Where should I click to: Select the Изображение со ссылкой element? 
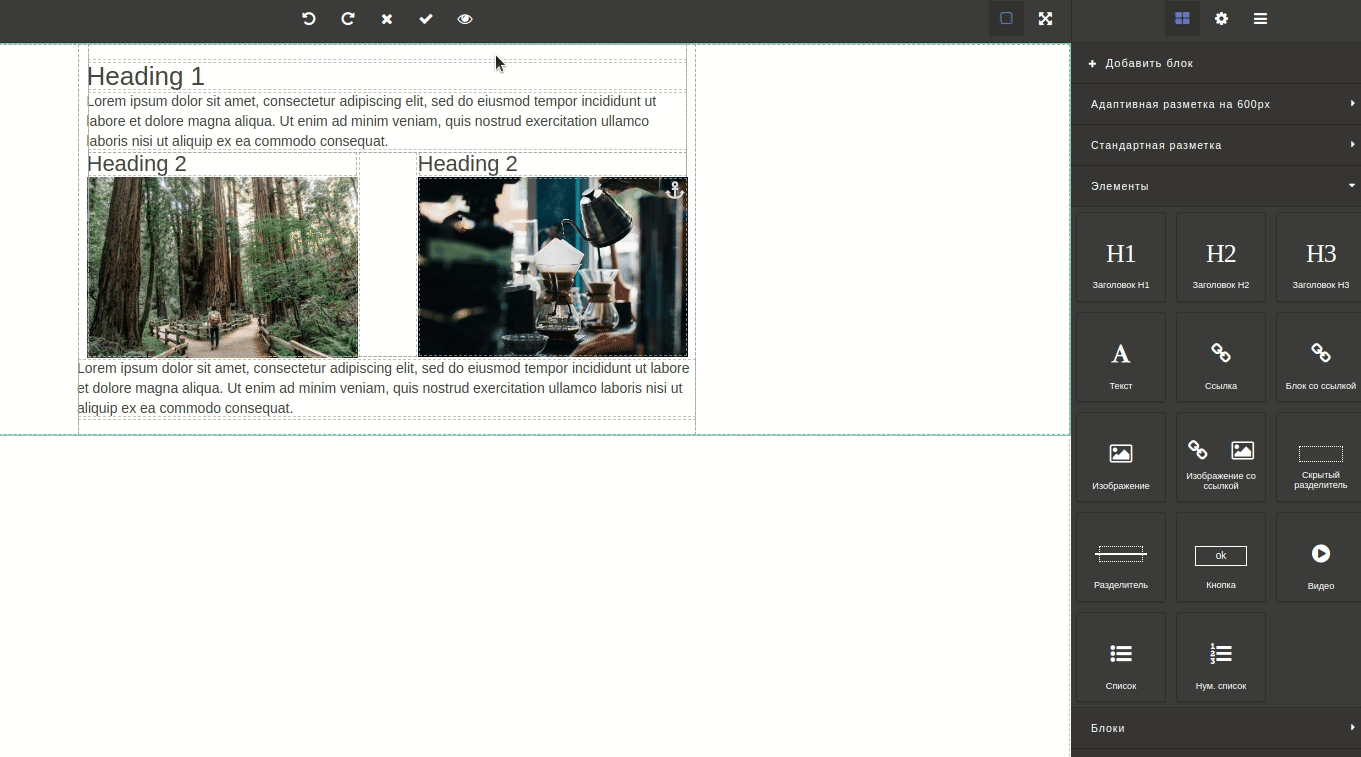[1221, 457]
